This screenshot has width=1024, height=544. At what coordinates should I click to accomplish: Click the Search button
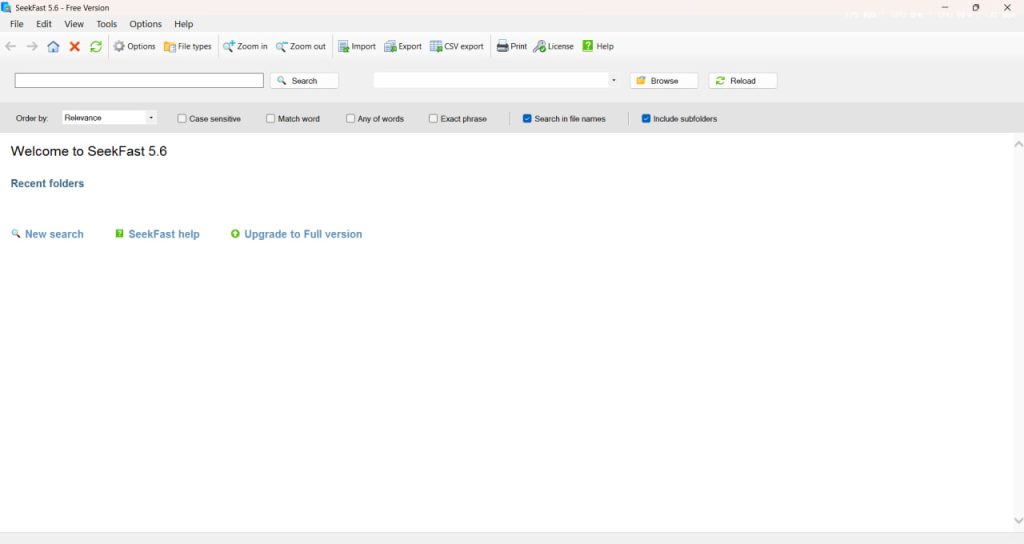[304, 80]
